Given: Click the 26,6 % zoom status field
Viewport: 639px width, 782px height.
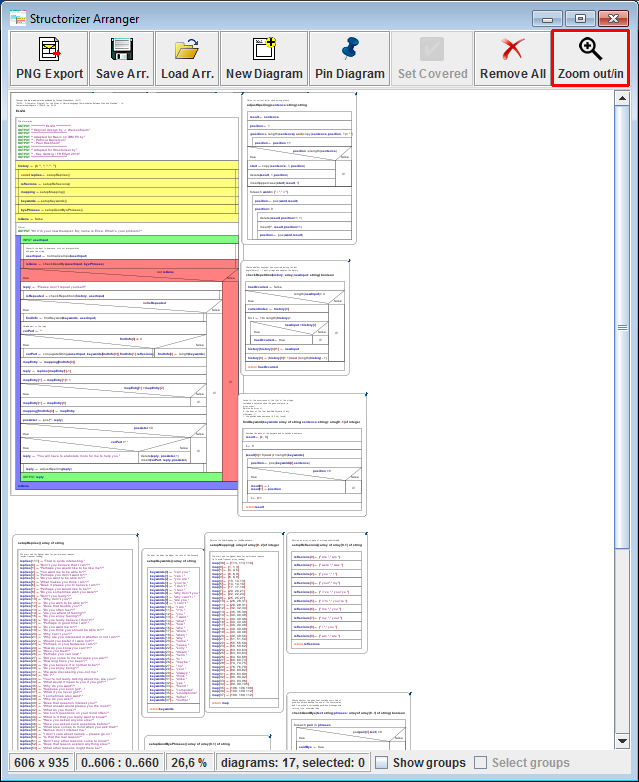Looking at the screenshot, I should click(x=189, y=763).
